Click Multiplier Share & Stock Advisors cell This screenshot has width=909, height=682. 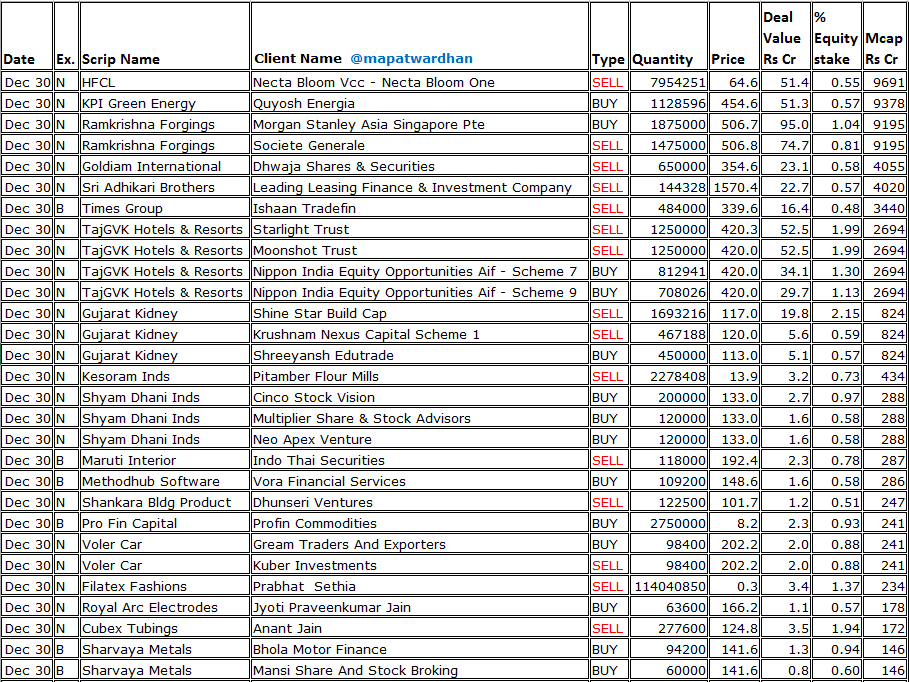click(x=420, y=418)
